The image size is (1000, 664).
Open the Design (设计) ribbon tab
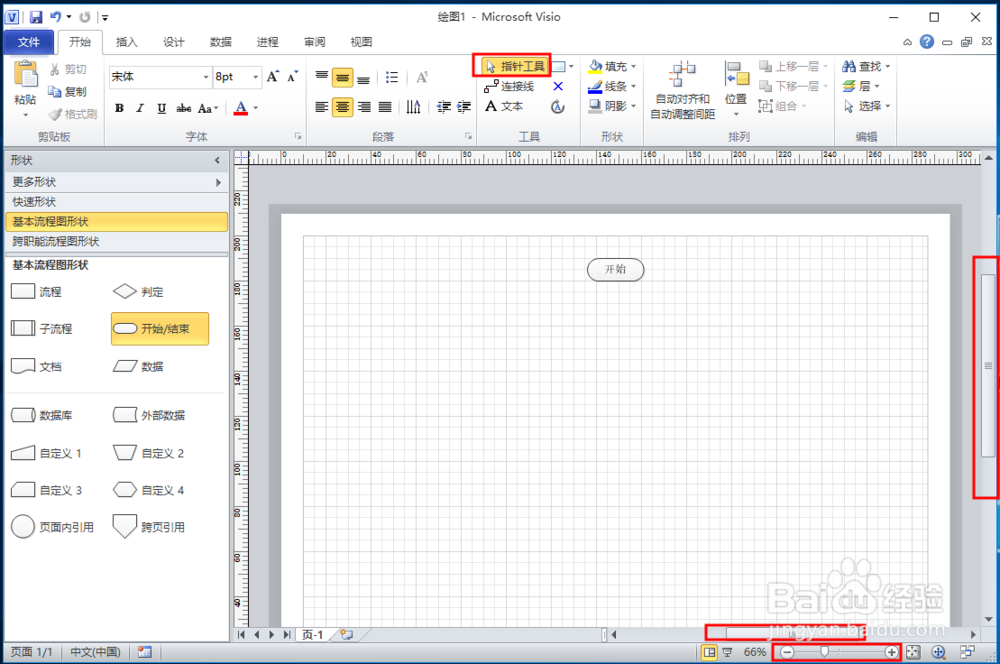pyautogui.click(x=174, y=42)
